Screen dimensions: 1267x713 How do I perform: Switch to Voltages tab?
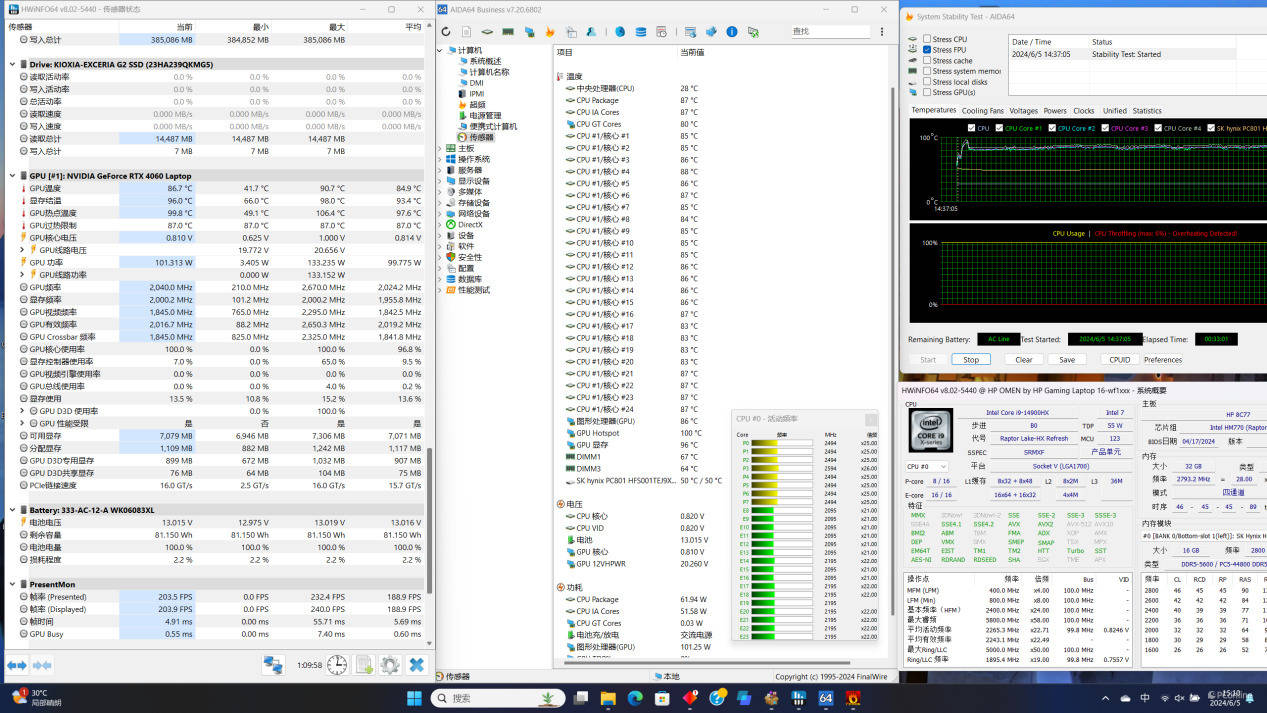[x=1023, y=111]
